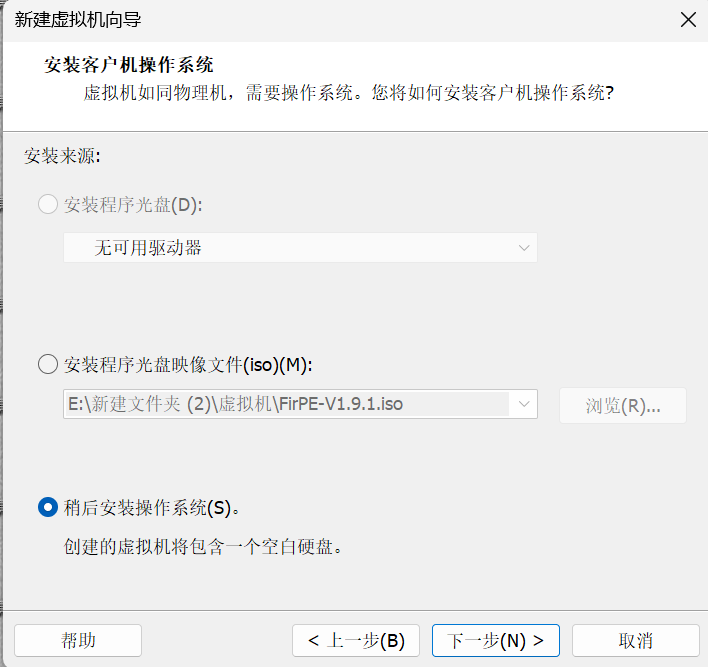Click the 虚拟机如同物理机 subtitle text
The image size is (708, 667).
click(345, 94)
